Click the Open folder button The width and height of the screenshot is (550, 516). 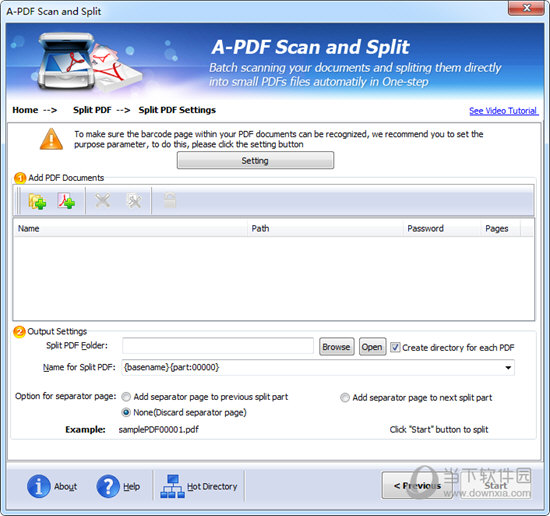(372, 347)
